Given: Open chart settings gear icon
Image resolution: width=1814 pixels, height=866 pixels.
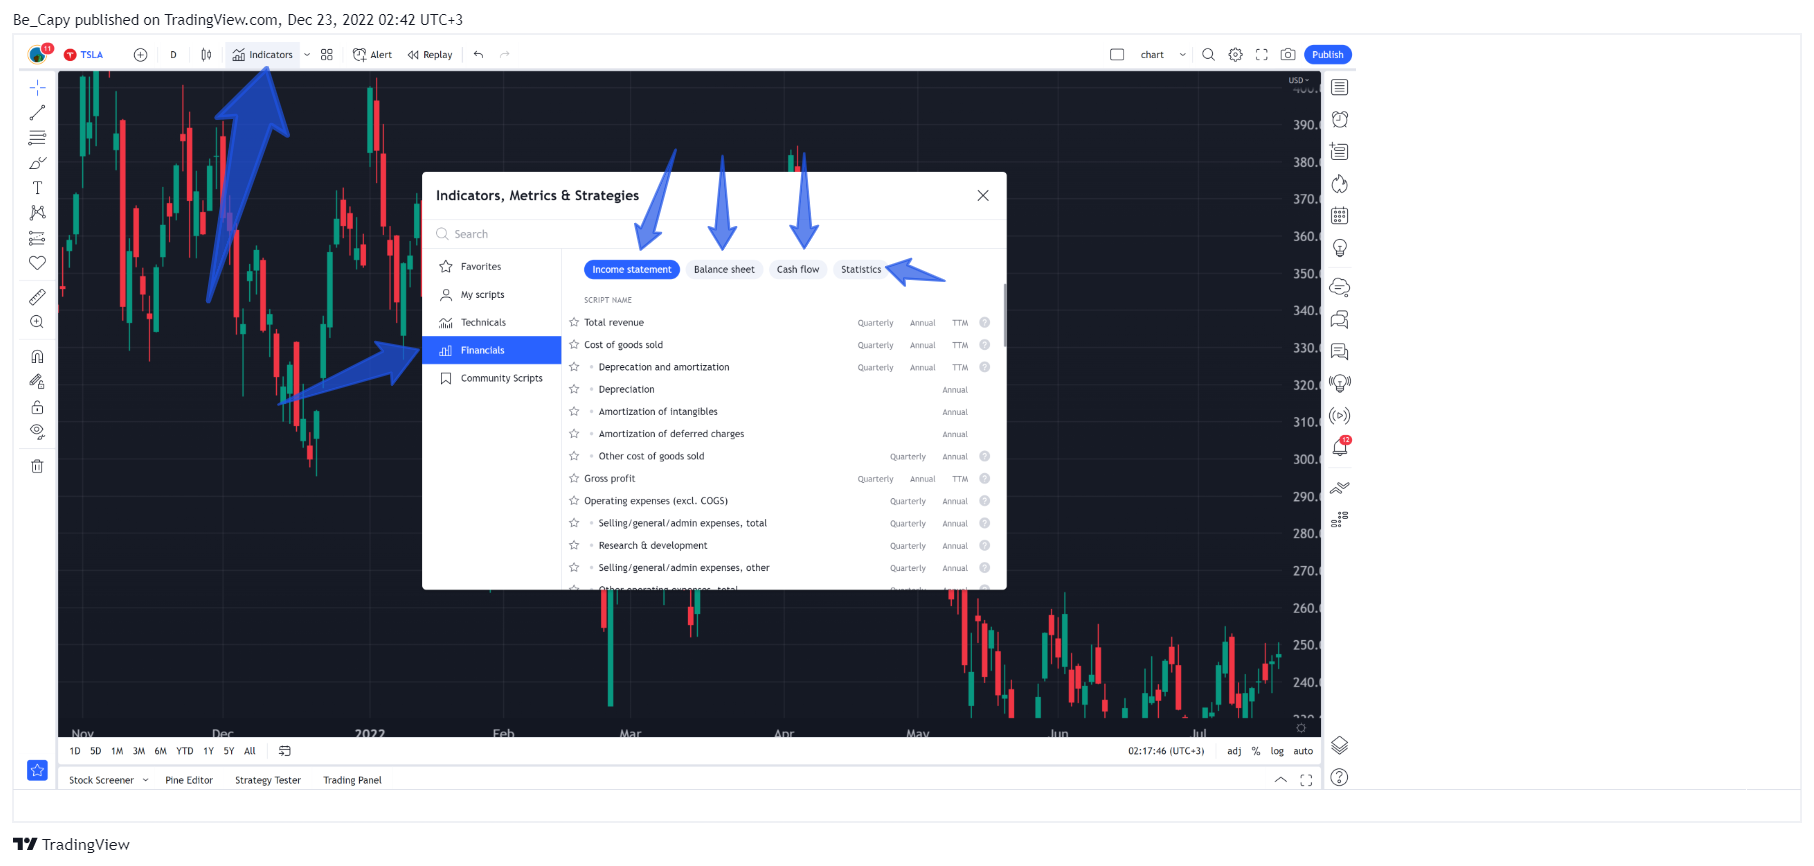Looking at the screenshot, I should [1236, 55].
